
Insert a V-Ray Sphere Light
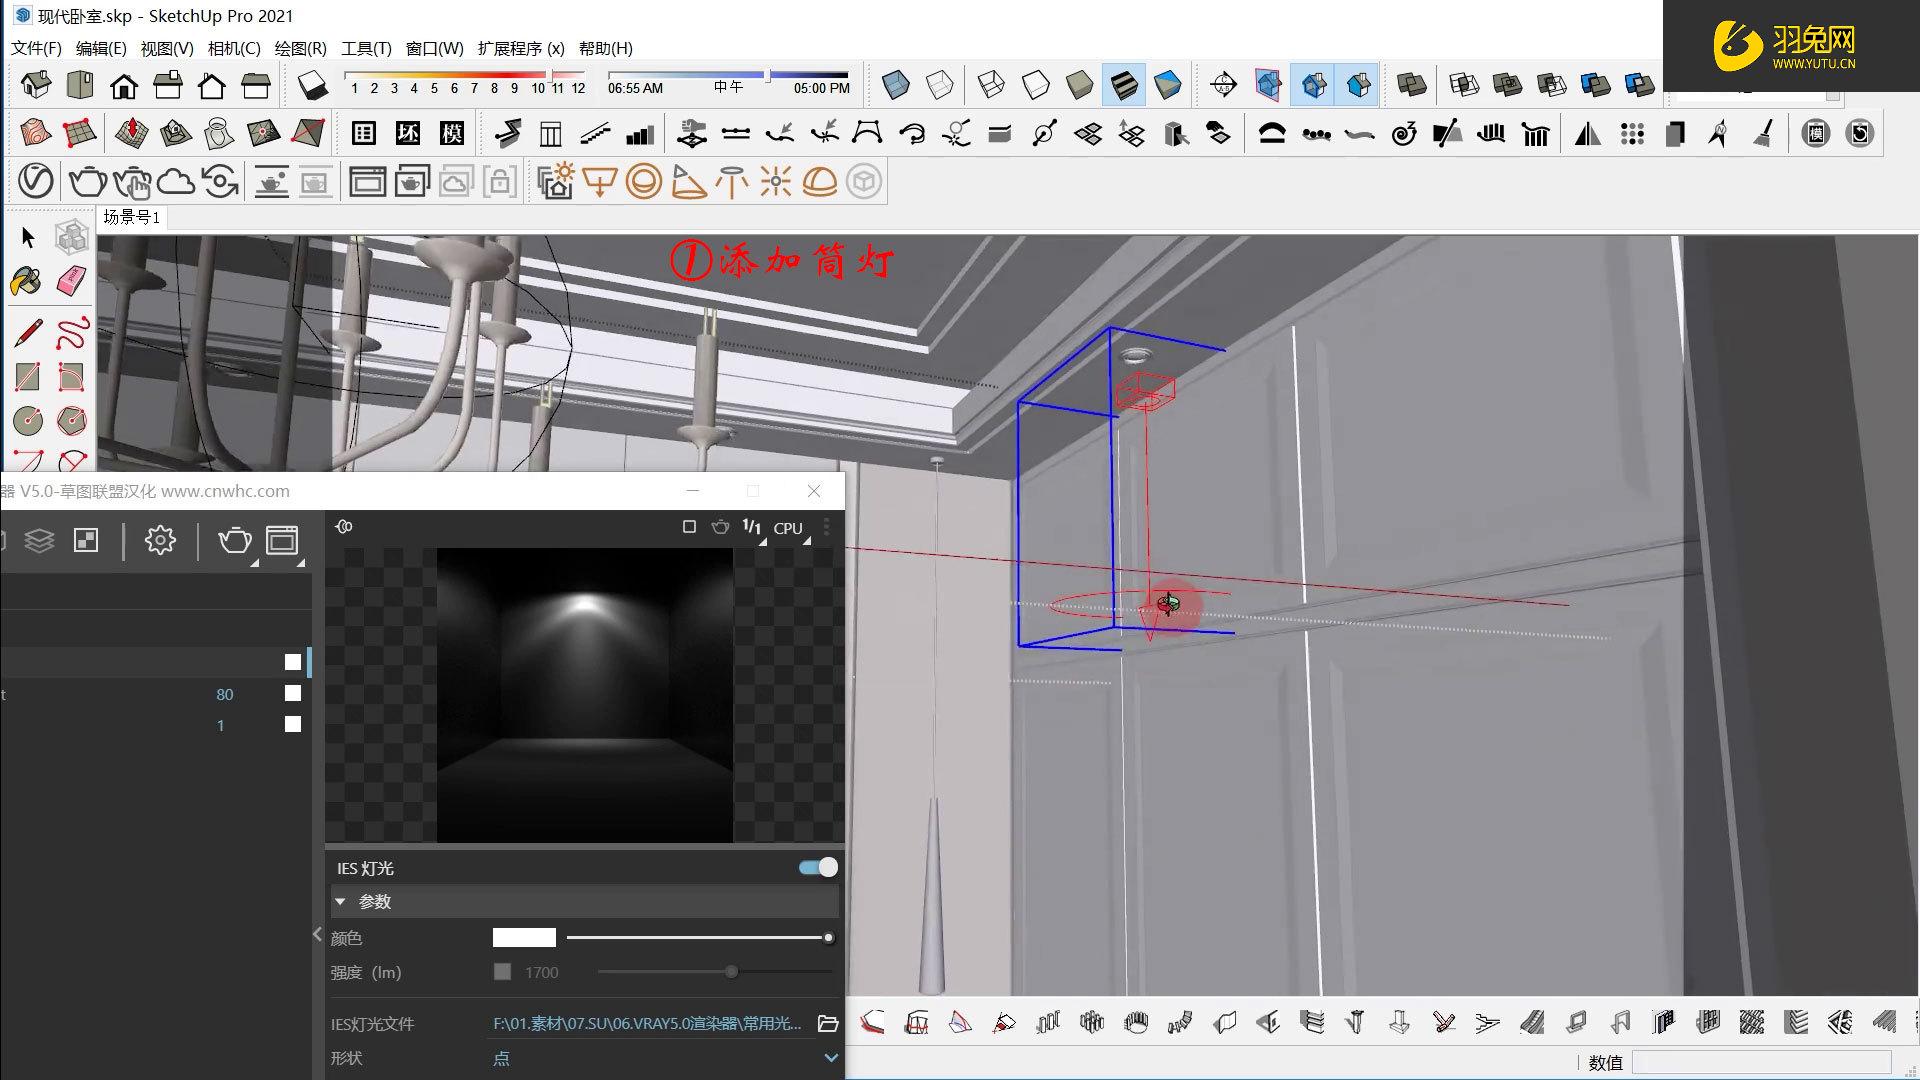[642, 181]
